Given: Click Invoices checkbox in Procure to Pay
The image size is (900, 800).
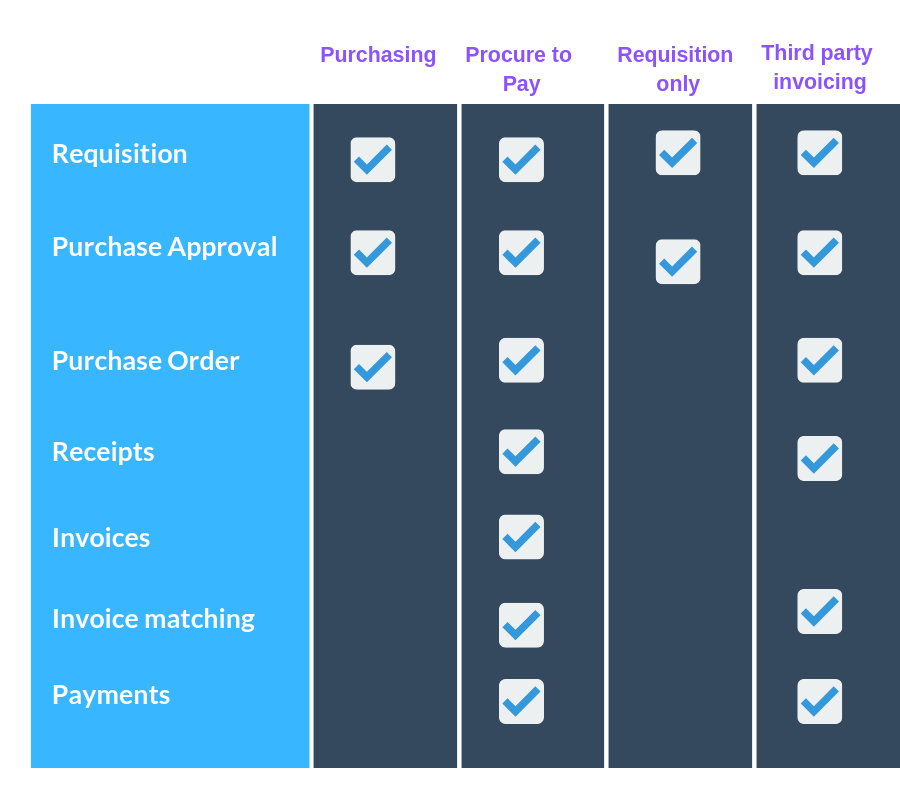Looking at the screenshot, I should (521, 537).
